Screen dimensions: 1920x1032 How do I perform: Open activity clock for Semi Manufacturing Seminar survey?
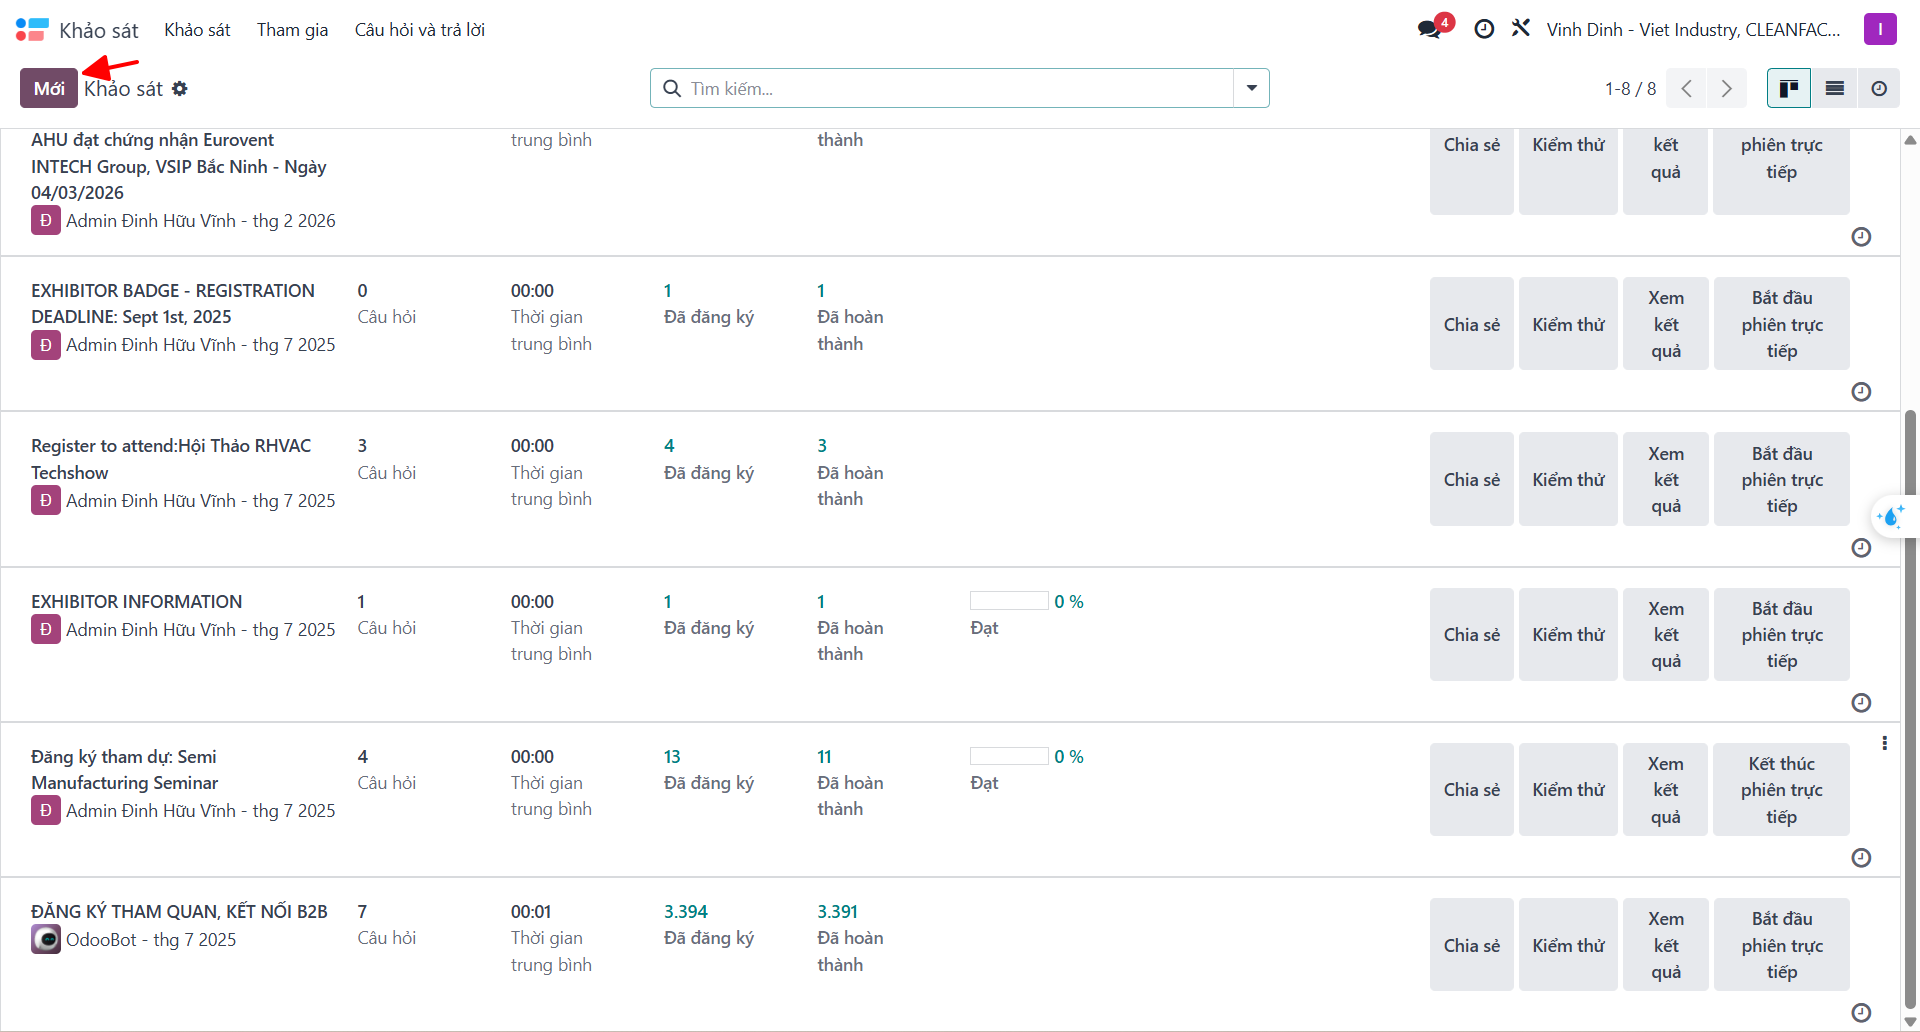[x=1861, y=858]
